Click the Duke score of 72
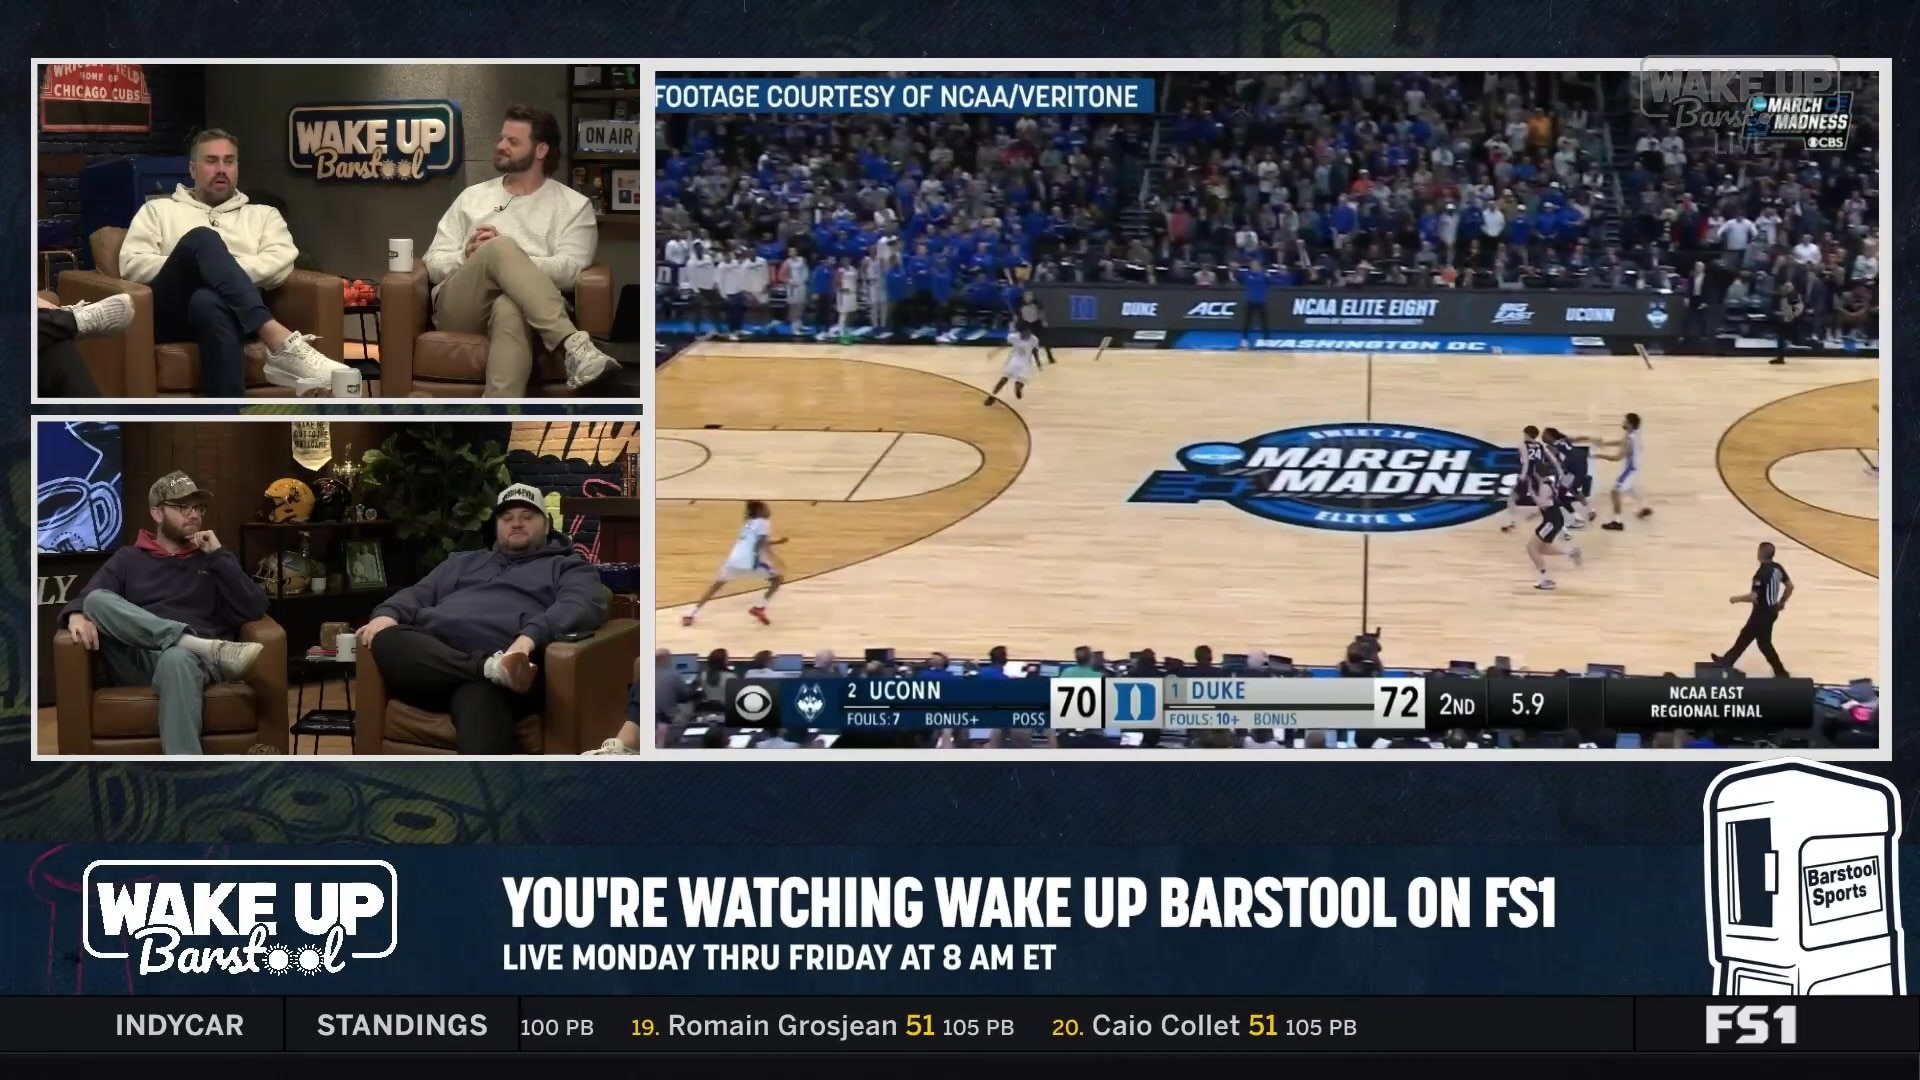The width and height of the screenshot is (1920, 1080). [1399, 703]
